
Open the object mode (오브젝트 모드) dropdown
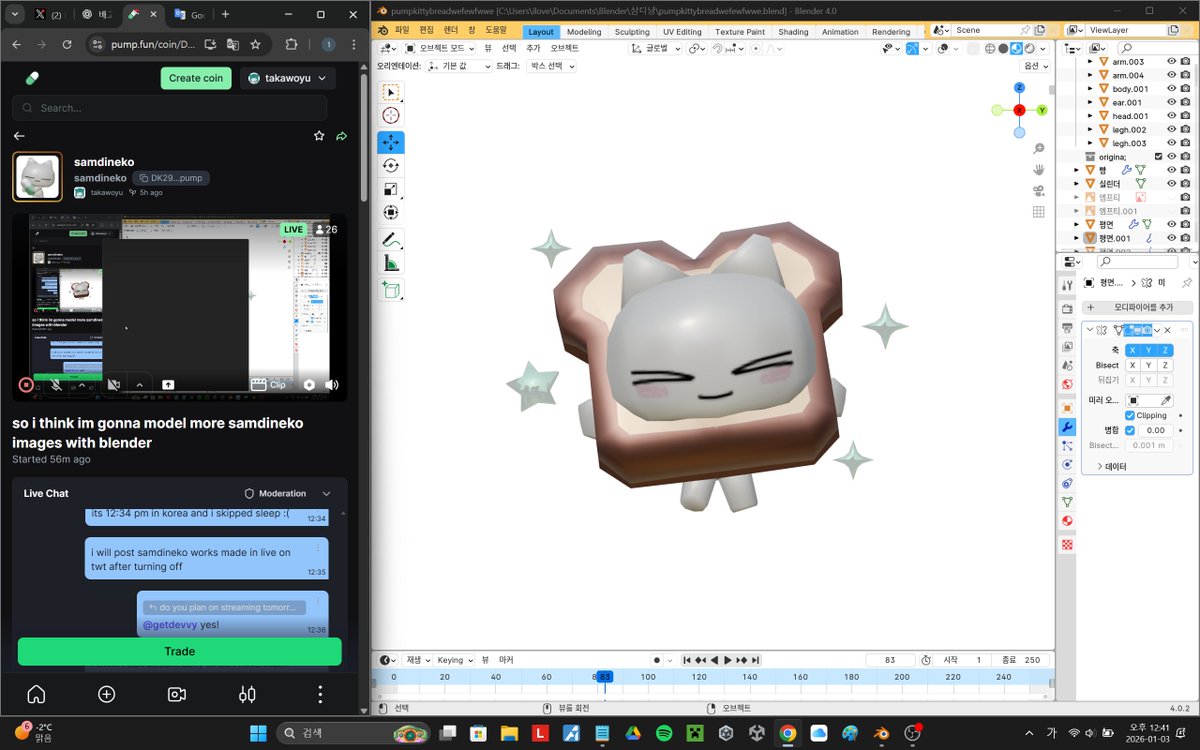tap(441, 48)
